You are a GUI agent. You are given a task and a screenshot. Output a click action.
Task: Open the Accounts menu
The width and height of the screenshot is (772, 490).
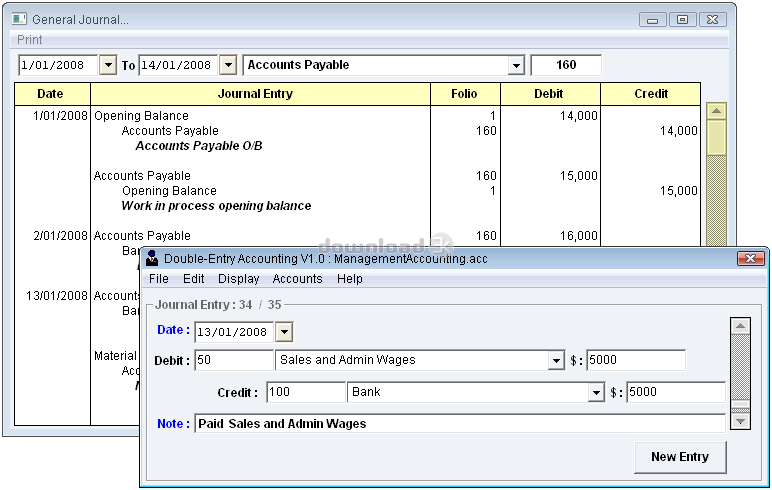click(x=297, y=279)
